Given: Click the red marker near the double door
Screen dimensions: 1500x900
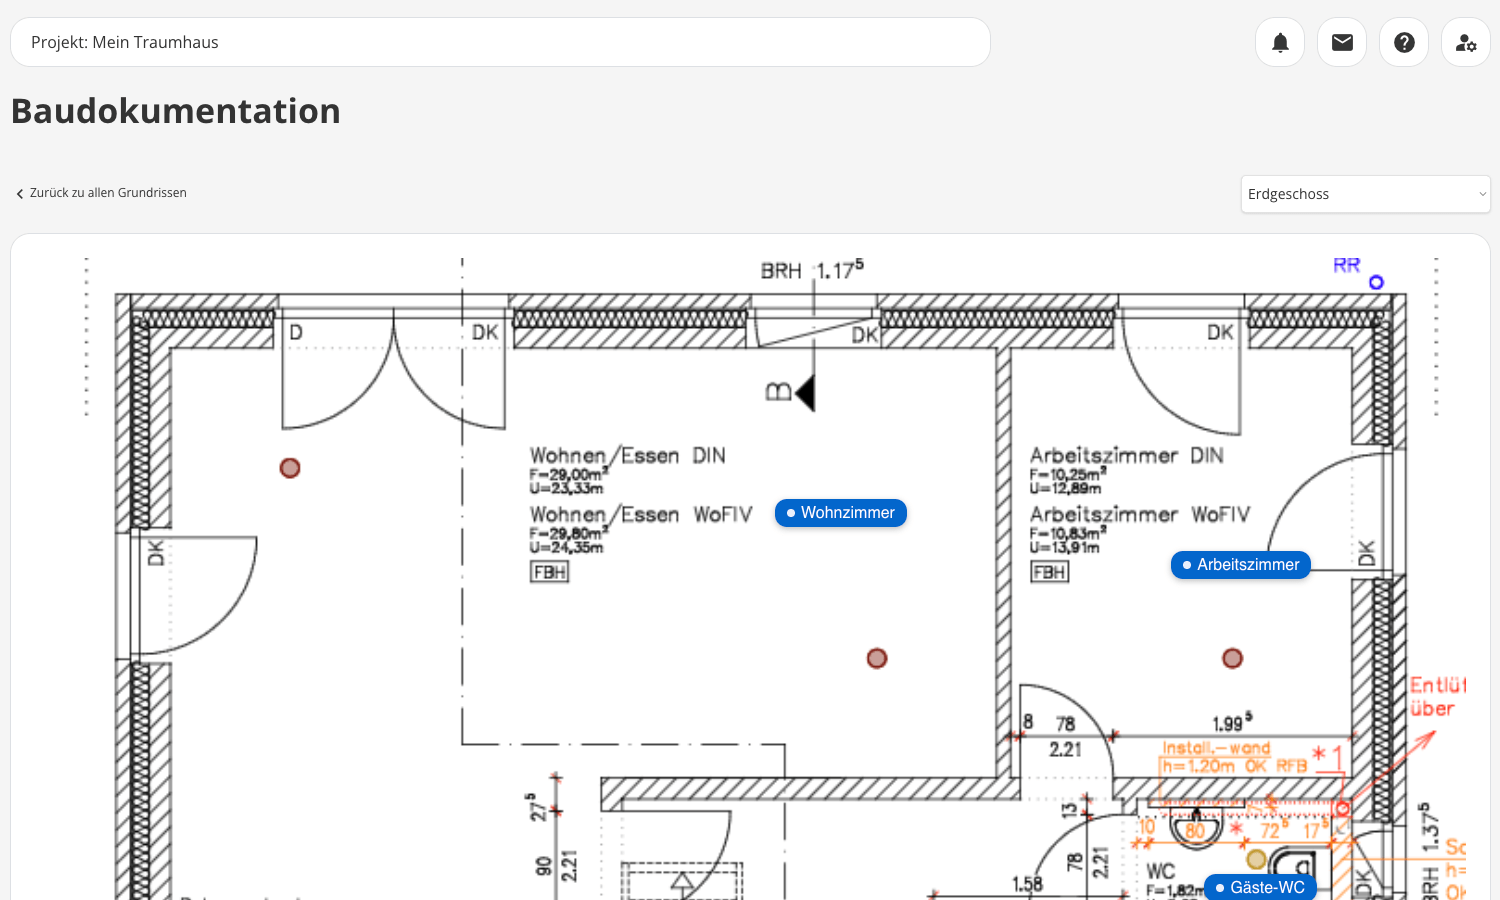Looking at the screenshot, I should pyautogui.click(x=290, y=468).
